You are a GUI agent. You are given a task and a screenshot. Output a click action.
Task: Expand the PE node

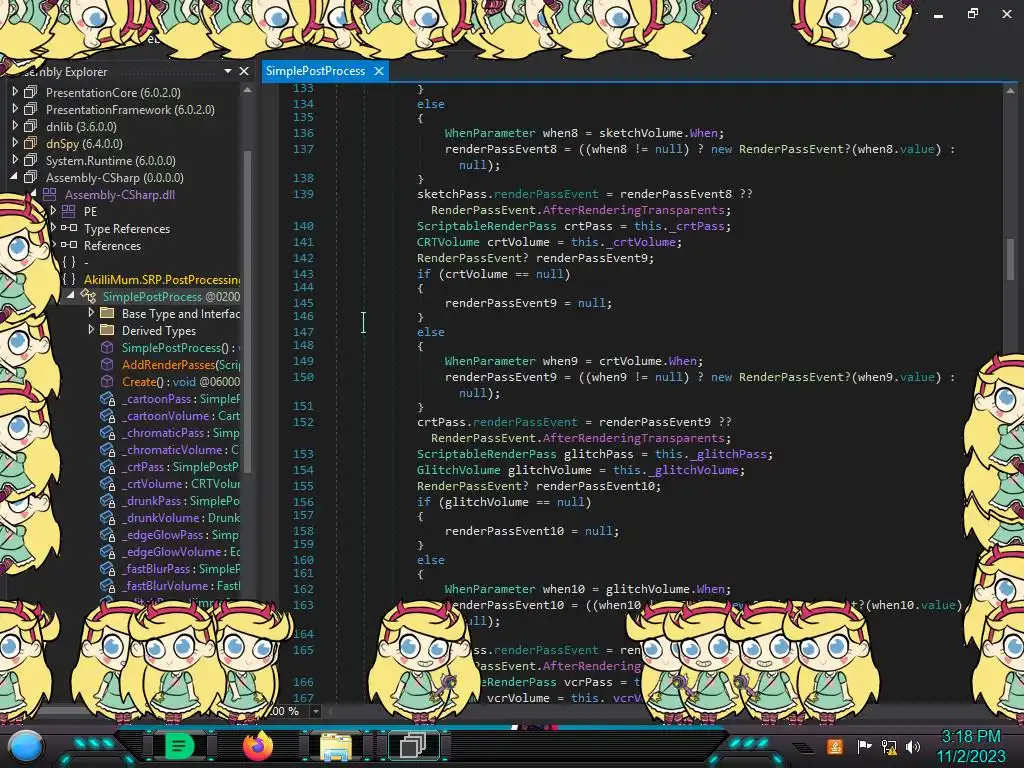(54, 211)
